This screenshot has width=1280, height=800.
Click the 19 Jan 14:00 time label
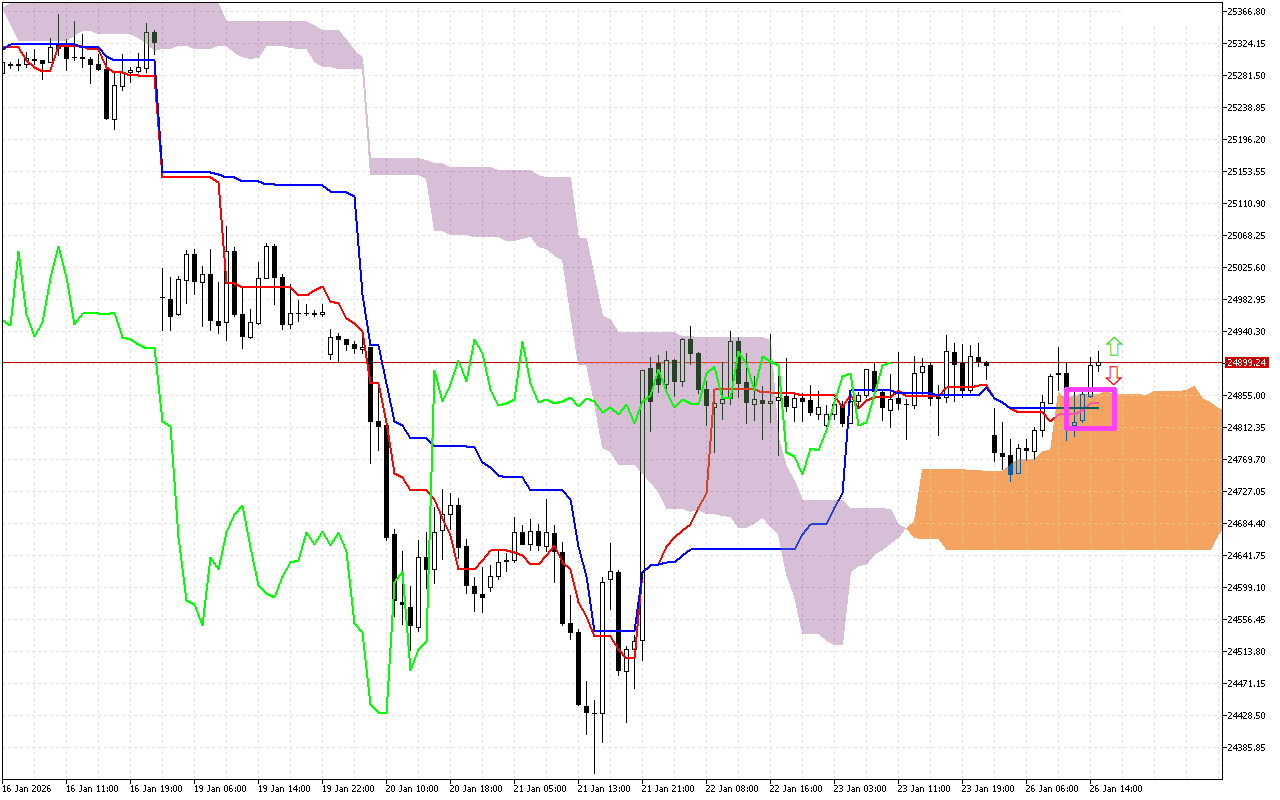[284, 788]
